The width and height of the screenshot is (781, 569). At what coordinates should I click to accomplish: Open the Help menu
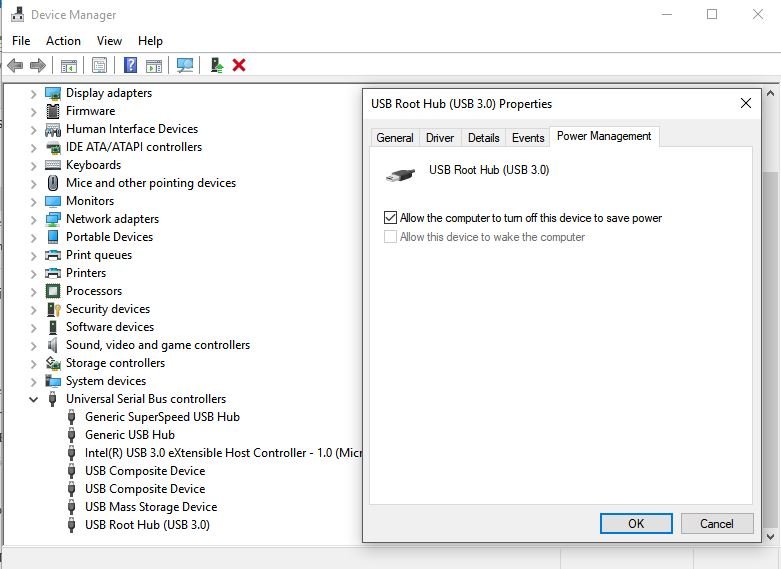tap(150, 41)
